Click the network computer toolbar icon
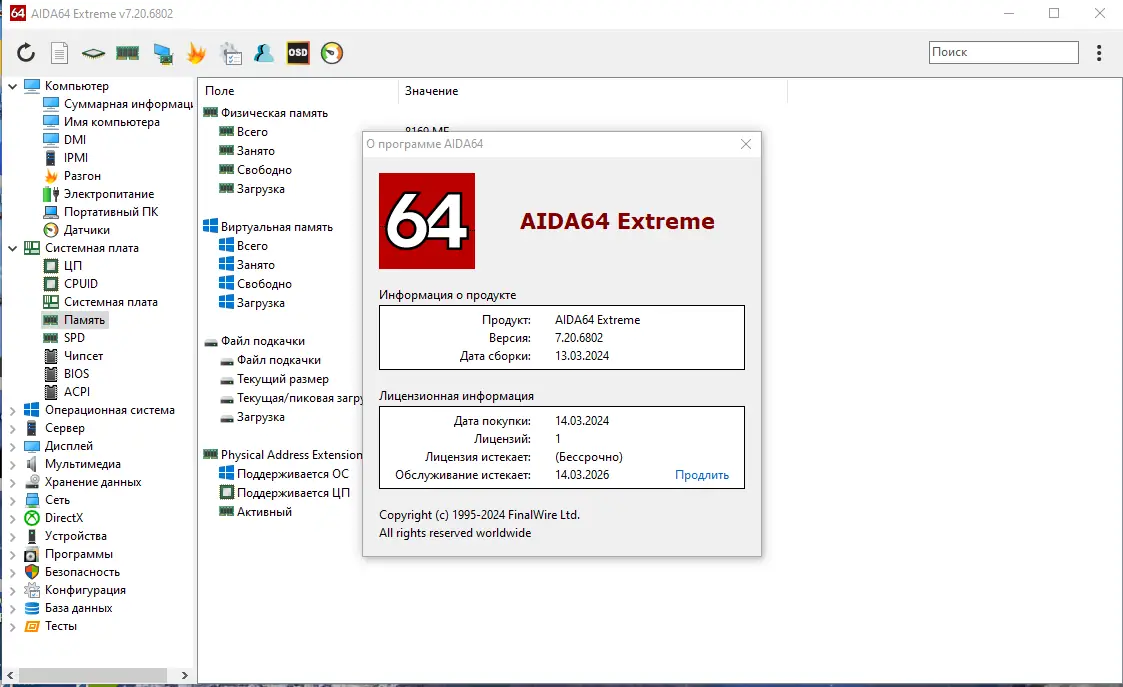The width and height of the screenshot is (1123, 687). tap(163, 54)
